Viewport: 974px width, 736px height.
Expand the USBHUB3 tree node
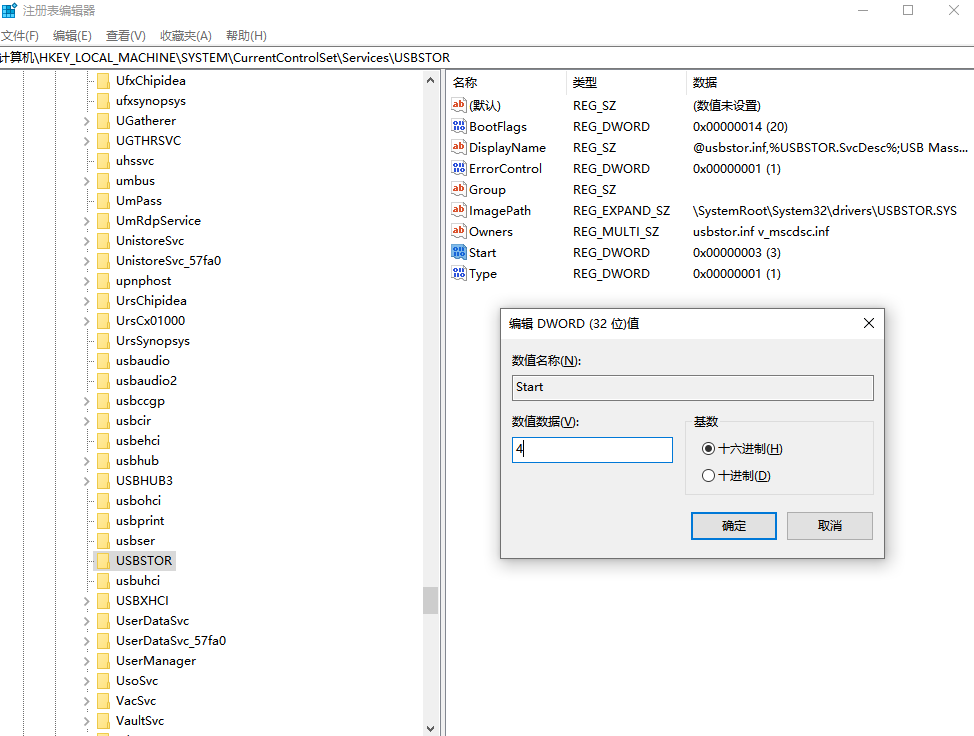click(86, 481)
